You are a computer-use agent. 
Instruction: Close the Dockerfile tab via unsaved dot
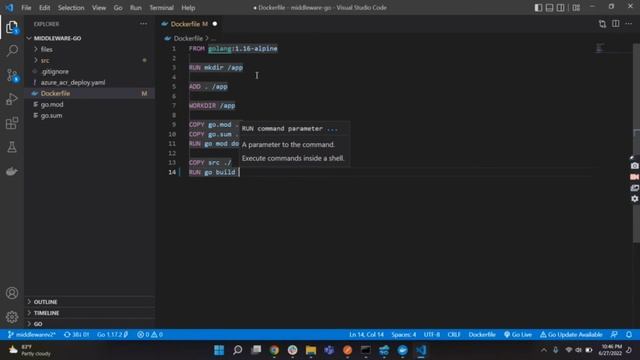(x=215, y=24)
